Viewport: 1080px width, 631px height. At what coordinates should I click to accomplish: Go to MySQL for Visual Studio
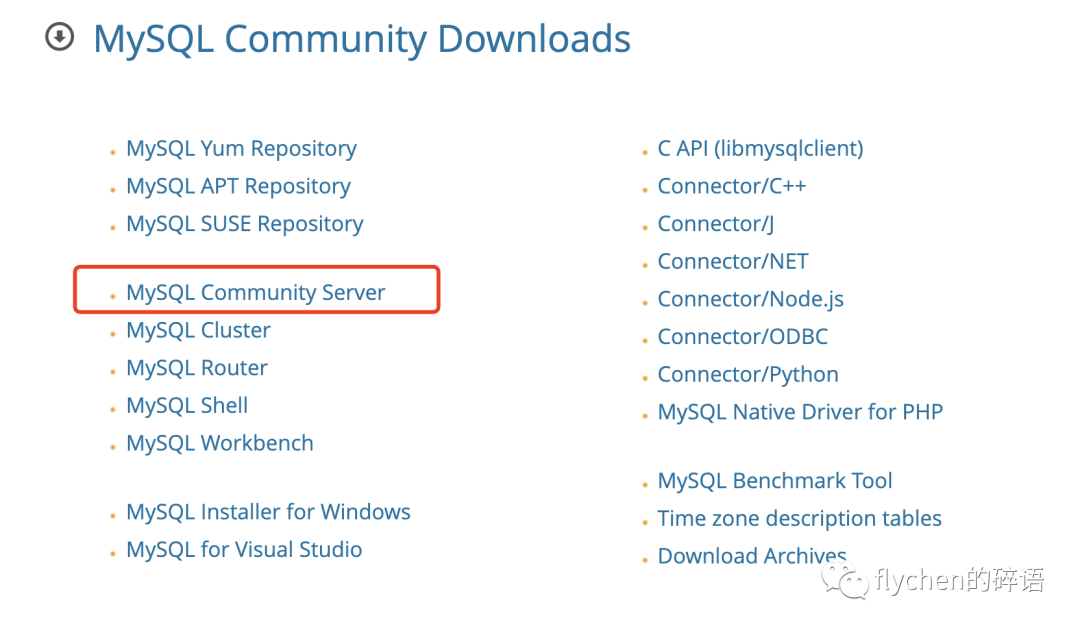point(244,550)
